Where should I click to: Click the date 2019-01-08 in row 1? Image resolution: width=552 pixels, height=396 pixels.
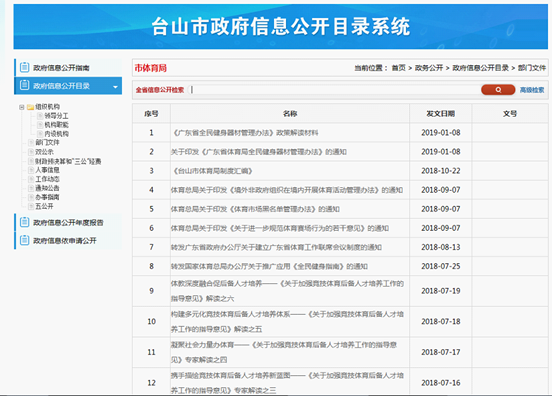(441, 133)
